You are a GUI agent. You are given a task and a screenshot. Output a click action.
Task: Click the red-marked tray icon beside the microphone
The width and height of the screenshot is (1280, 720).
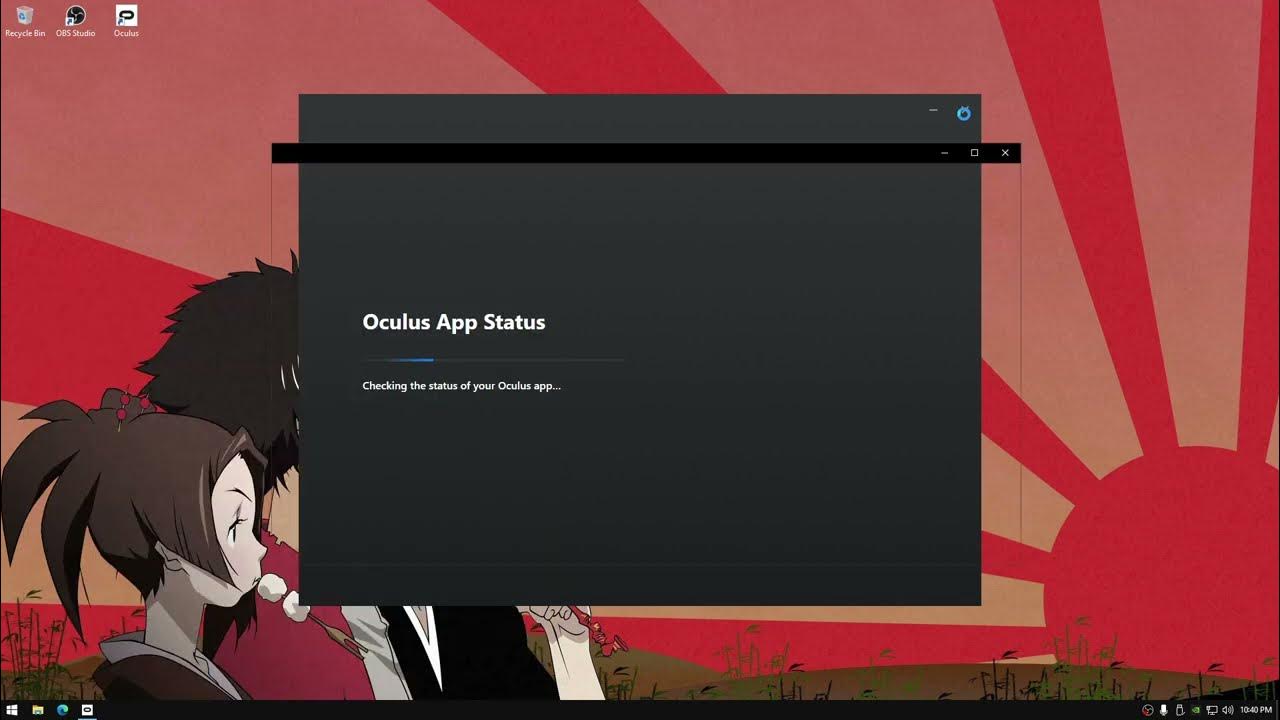click(1148, 710)
